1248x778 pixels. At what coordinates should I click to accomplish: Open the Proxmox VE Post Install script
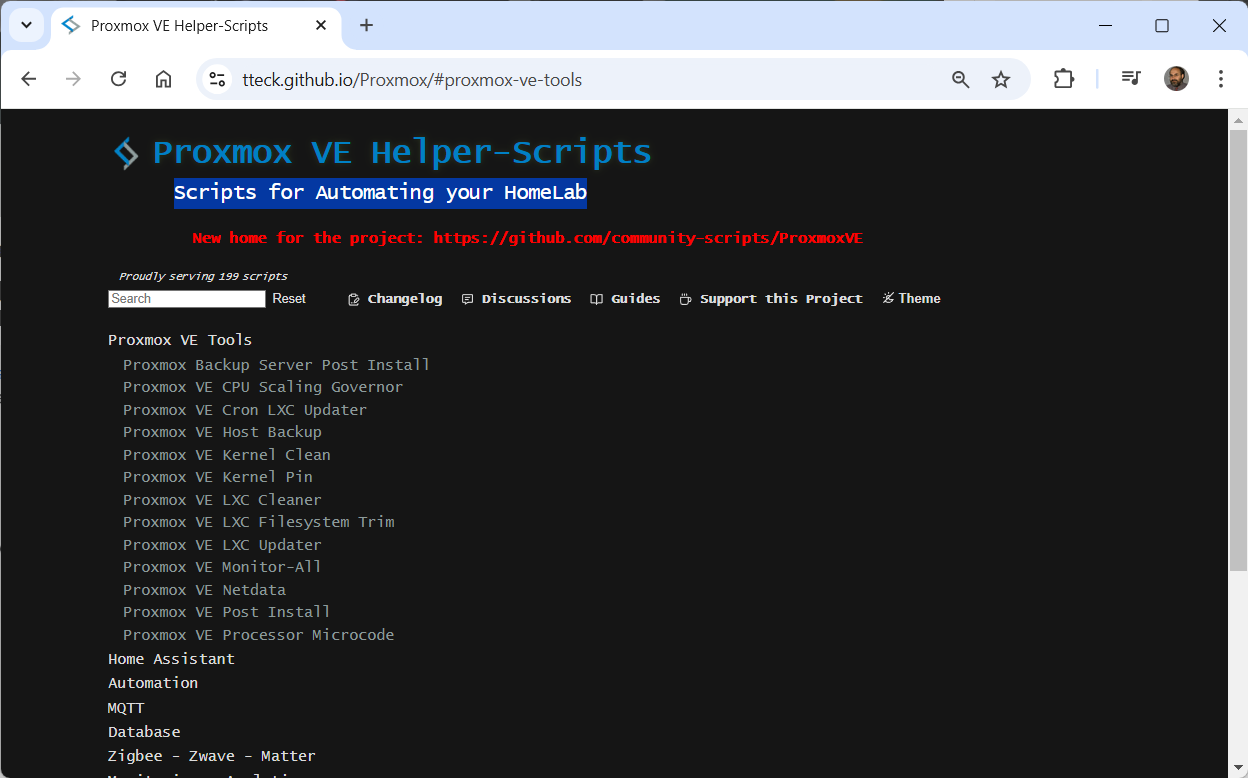(x=226, y=612)
